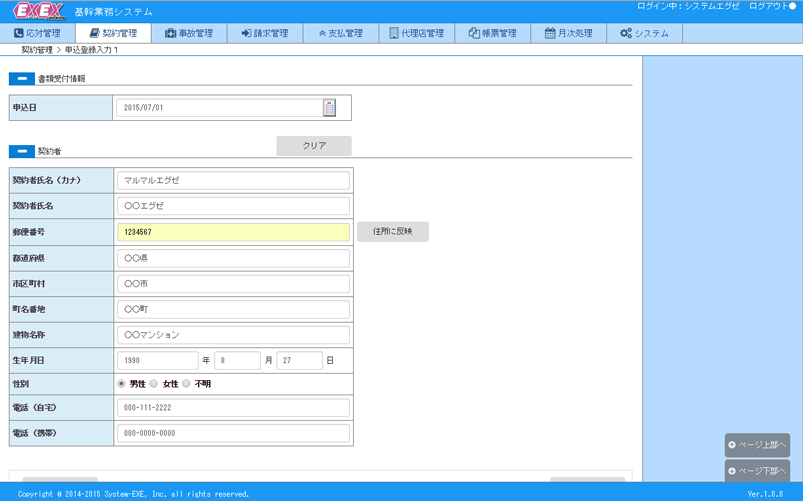This screenshot has width=803, height=501.
Task: Select 男性 gender radio button
Action: [122, 384]
